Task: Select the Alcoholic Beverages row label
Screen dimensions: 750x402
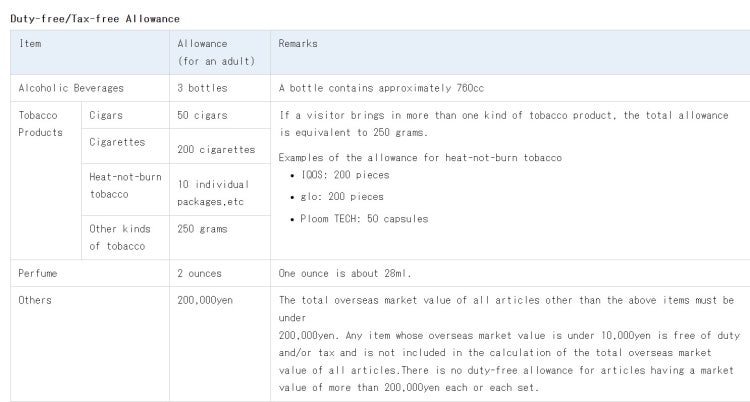Action: 90,88
